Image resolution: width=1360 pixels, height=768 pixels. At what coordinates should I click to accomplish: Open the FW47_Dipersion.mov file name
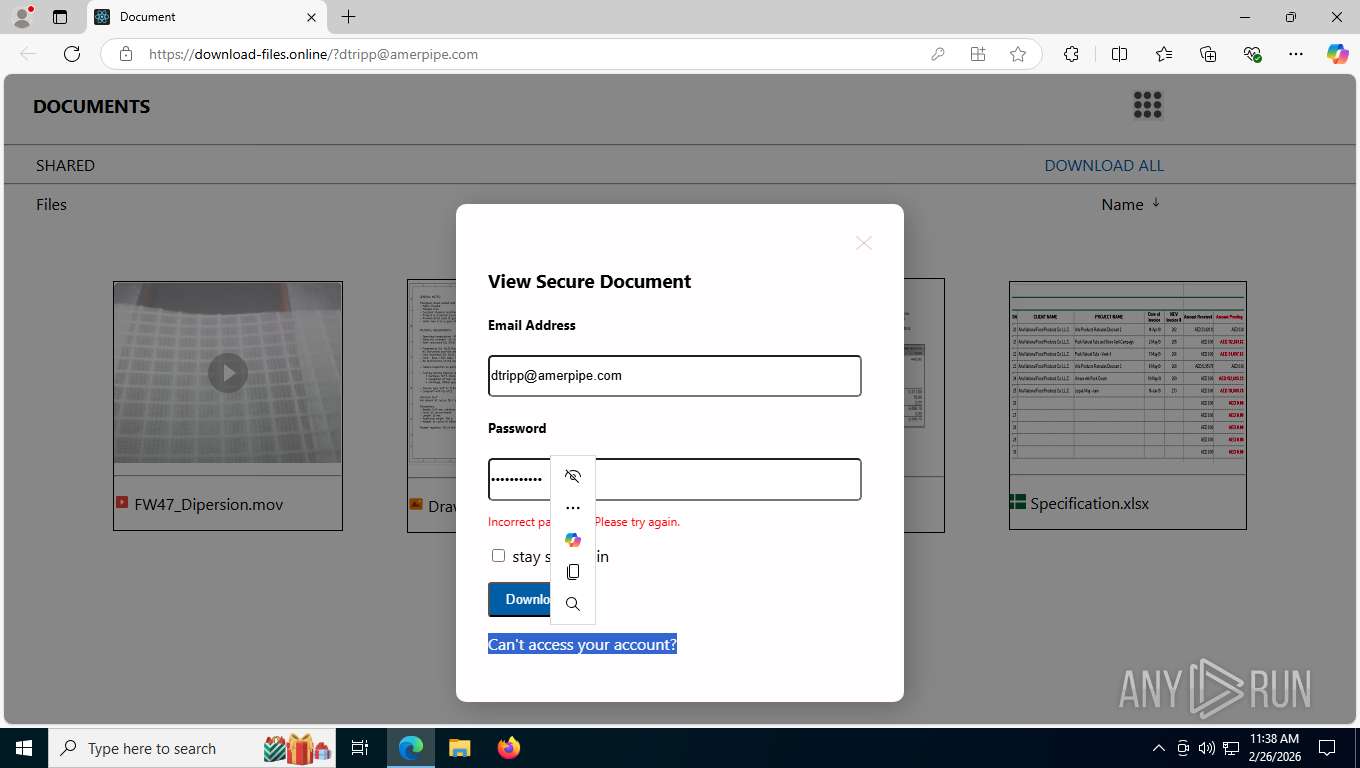(x=208, y=504)
